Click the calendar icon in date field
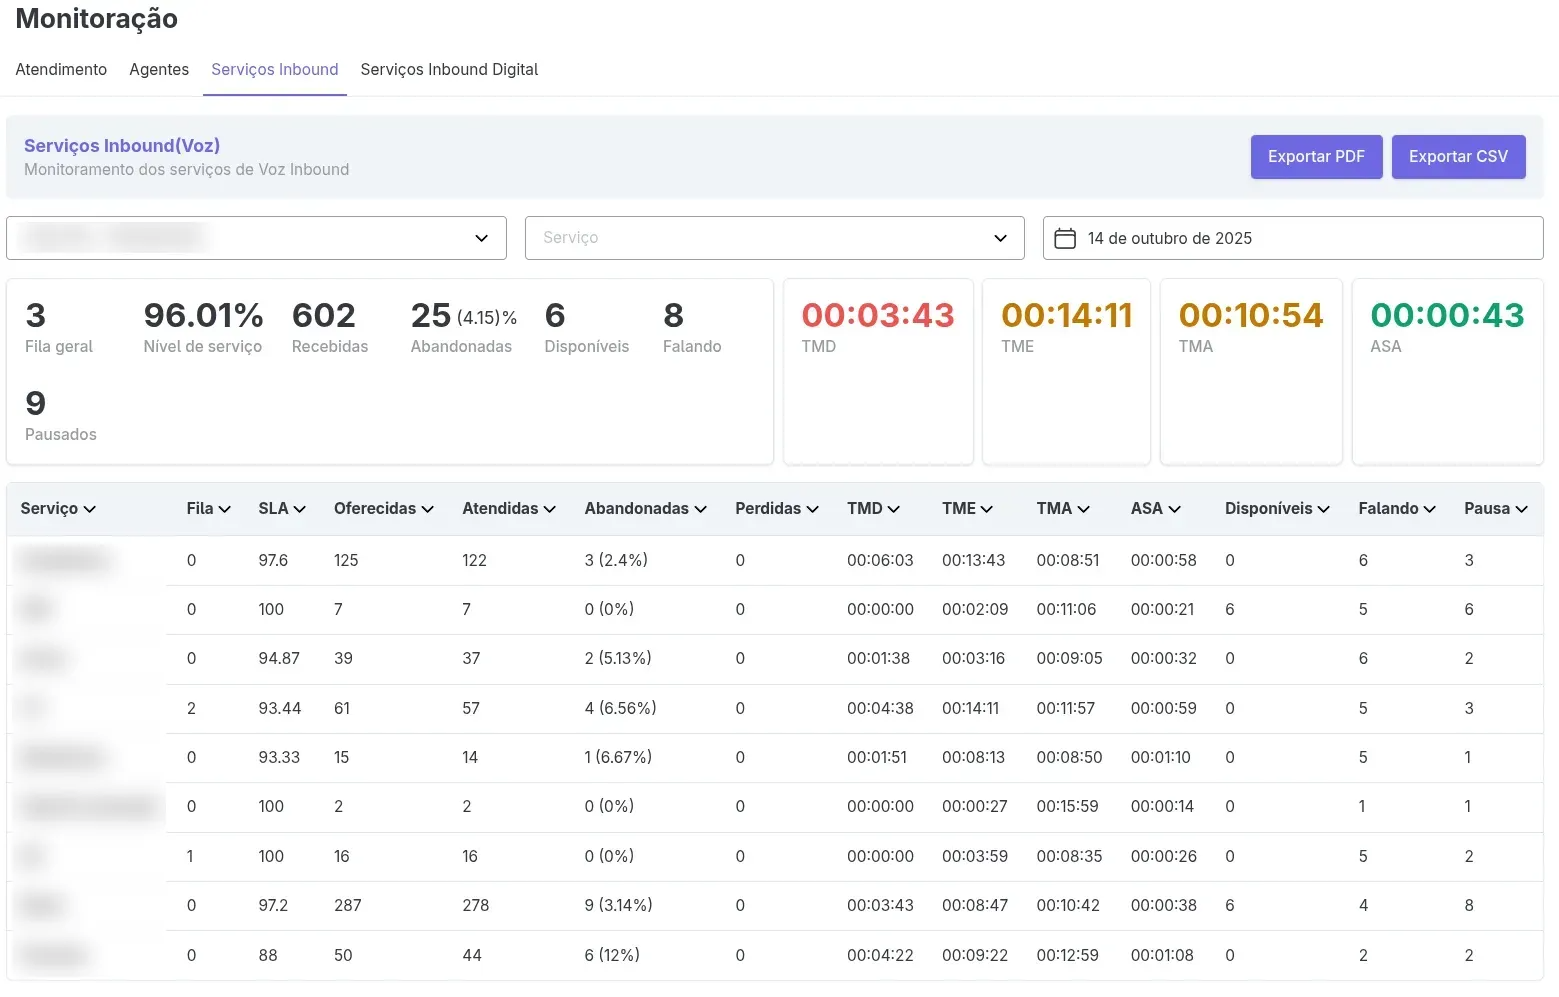Screen dimensions: 1559x997 click(1065, 238)
